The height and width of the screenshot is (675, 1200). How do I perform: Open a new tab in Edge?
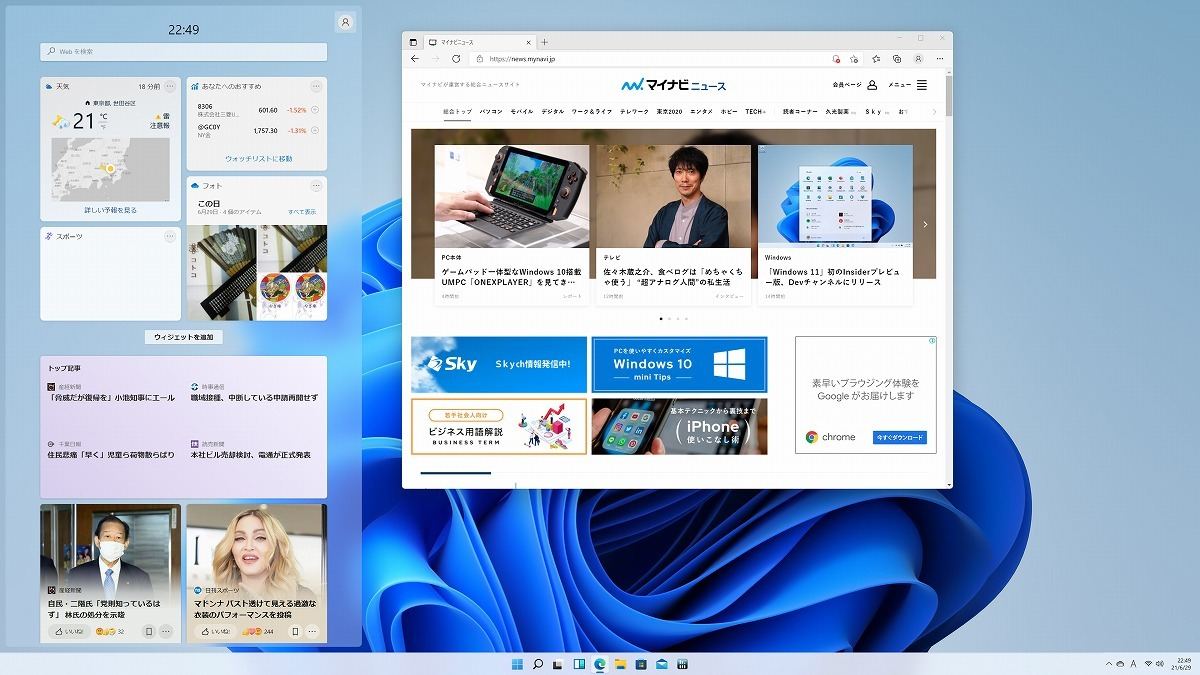(545, 42)
